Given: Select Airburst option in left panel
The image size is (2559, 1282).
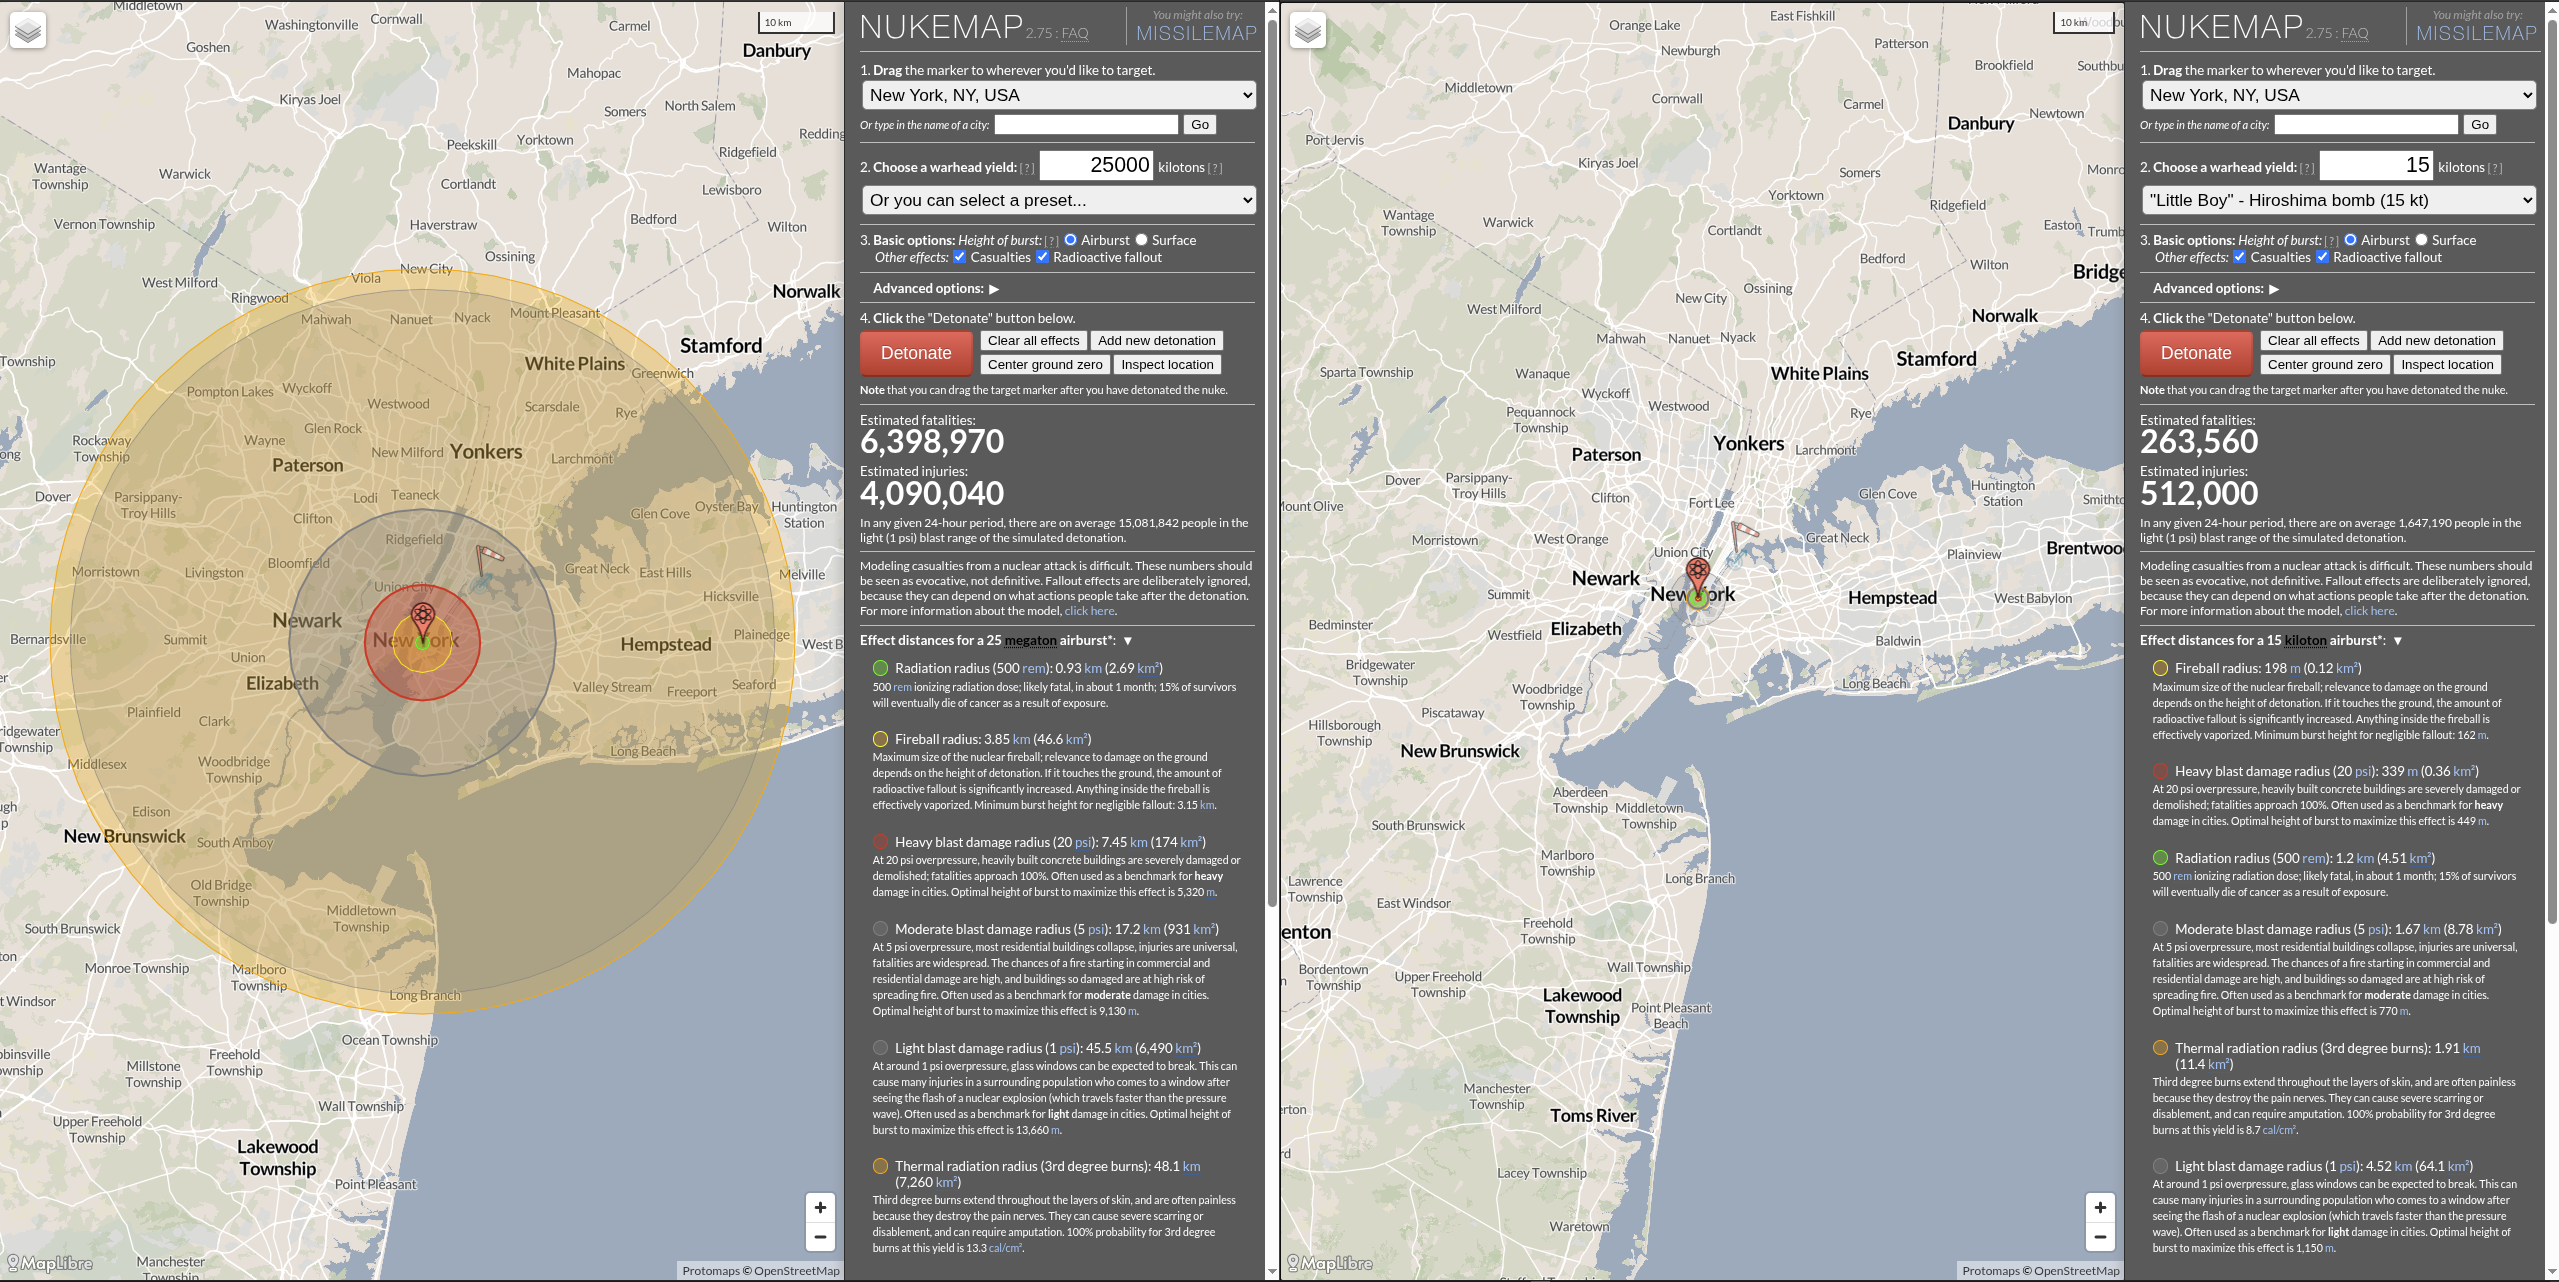Looking at the screenshot, I should 1071,240.
